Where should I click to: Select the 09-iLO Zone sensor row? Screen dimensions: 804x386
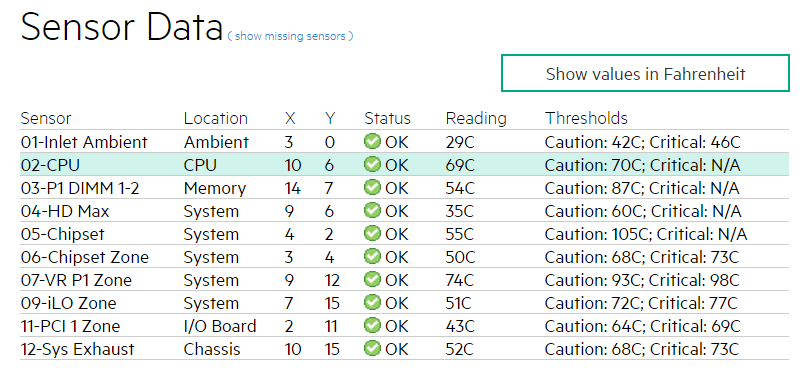405,303
